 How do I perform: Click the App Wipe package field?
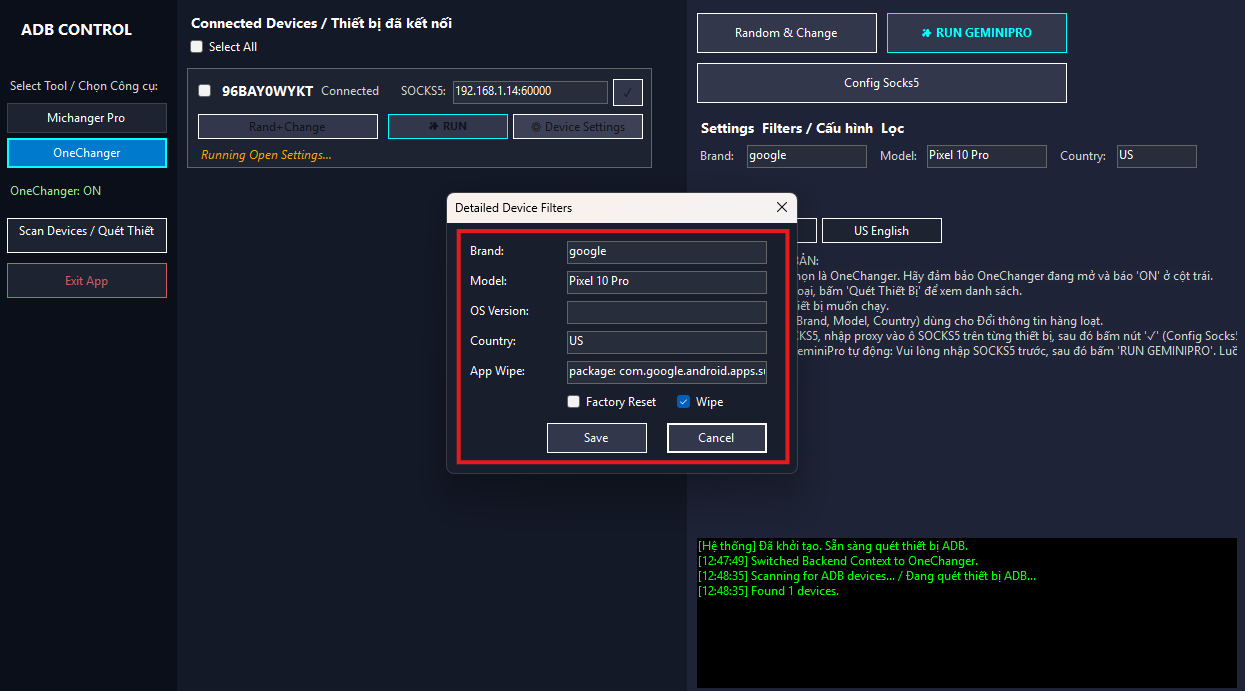[666, 372]
